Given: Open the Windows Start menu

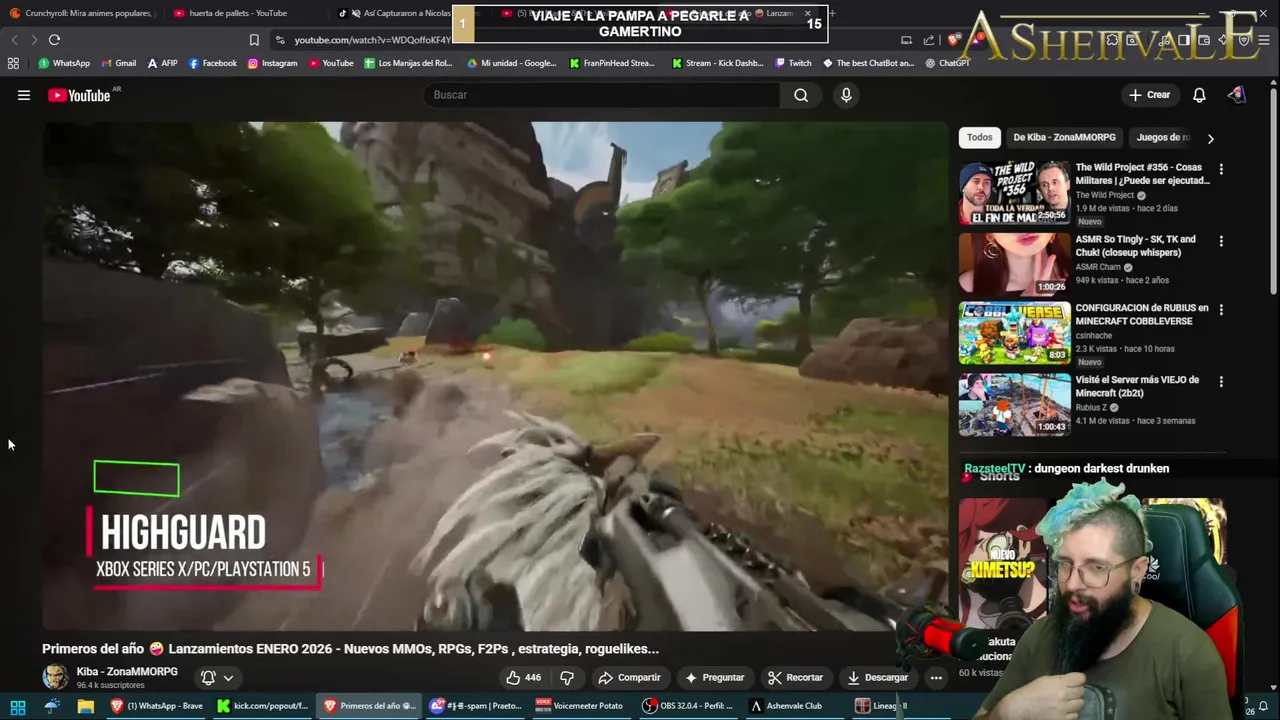Looking at the screenshot, I should [18, 706].
